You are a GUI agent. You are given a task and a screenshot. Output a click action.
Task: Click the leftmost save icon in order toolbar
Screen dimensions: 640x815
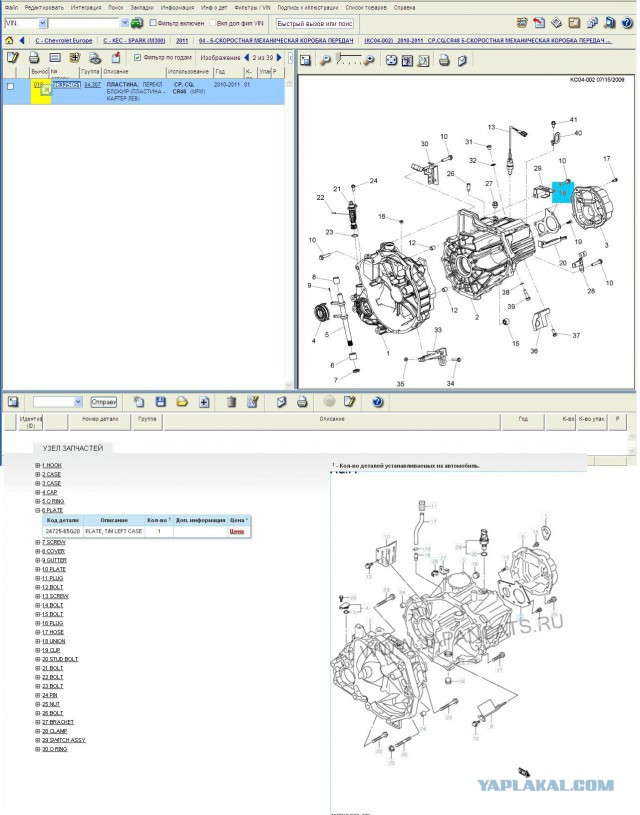click(13, 401)
